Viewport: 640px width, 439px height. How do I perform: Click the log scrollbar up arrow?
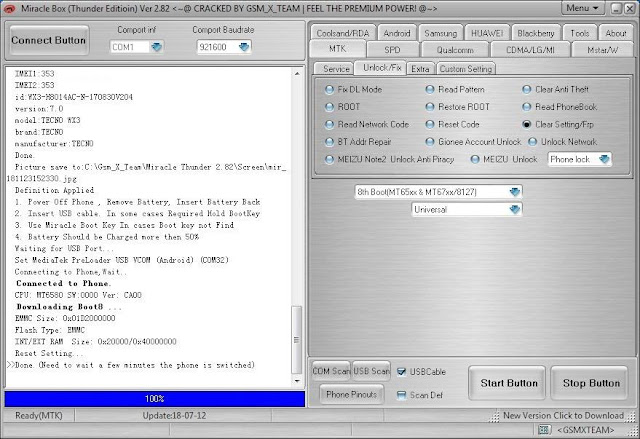click(297, 74)
